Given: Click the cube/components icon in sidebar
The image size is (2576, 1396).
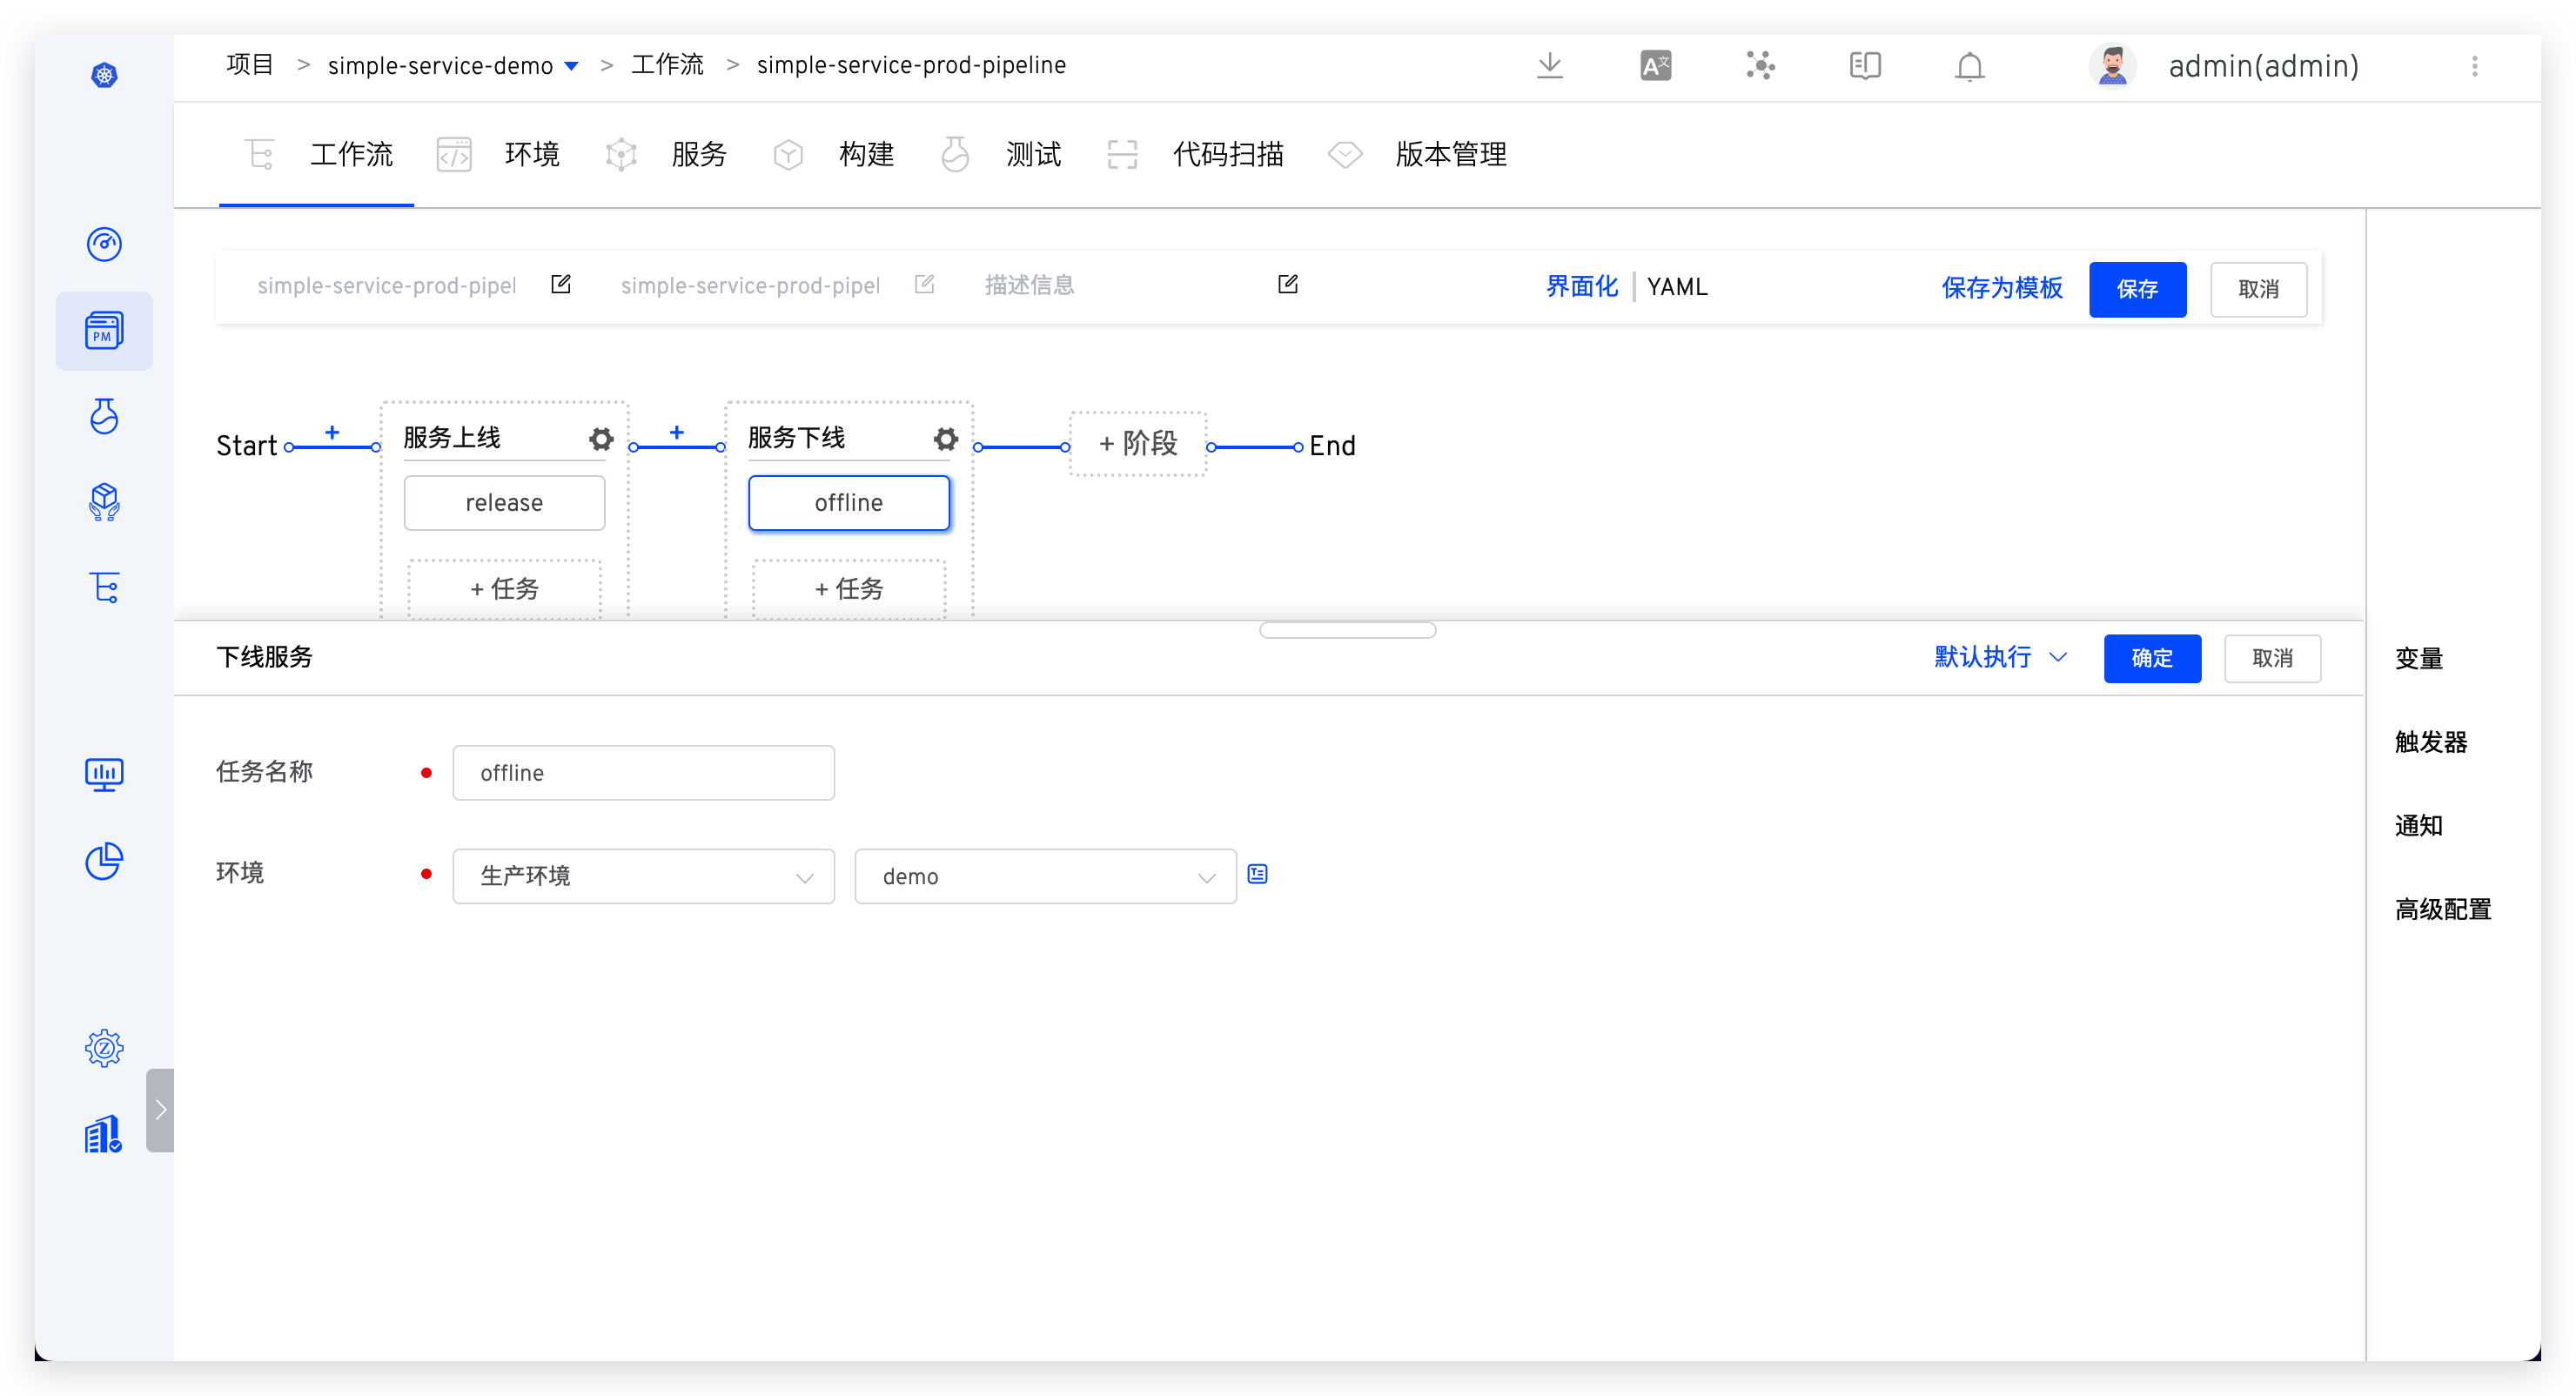Looking at the screenshot, I should click(104, 500).
